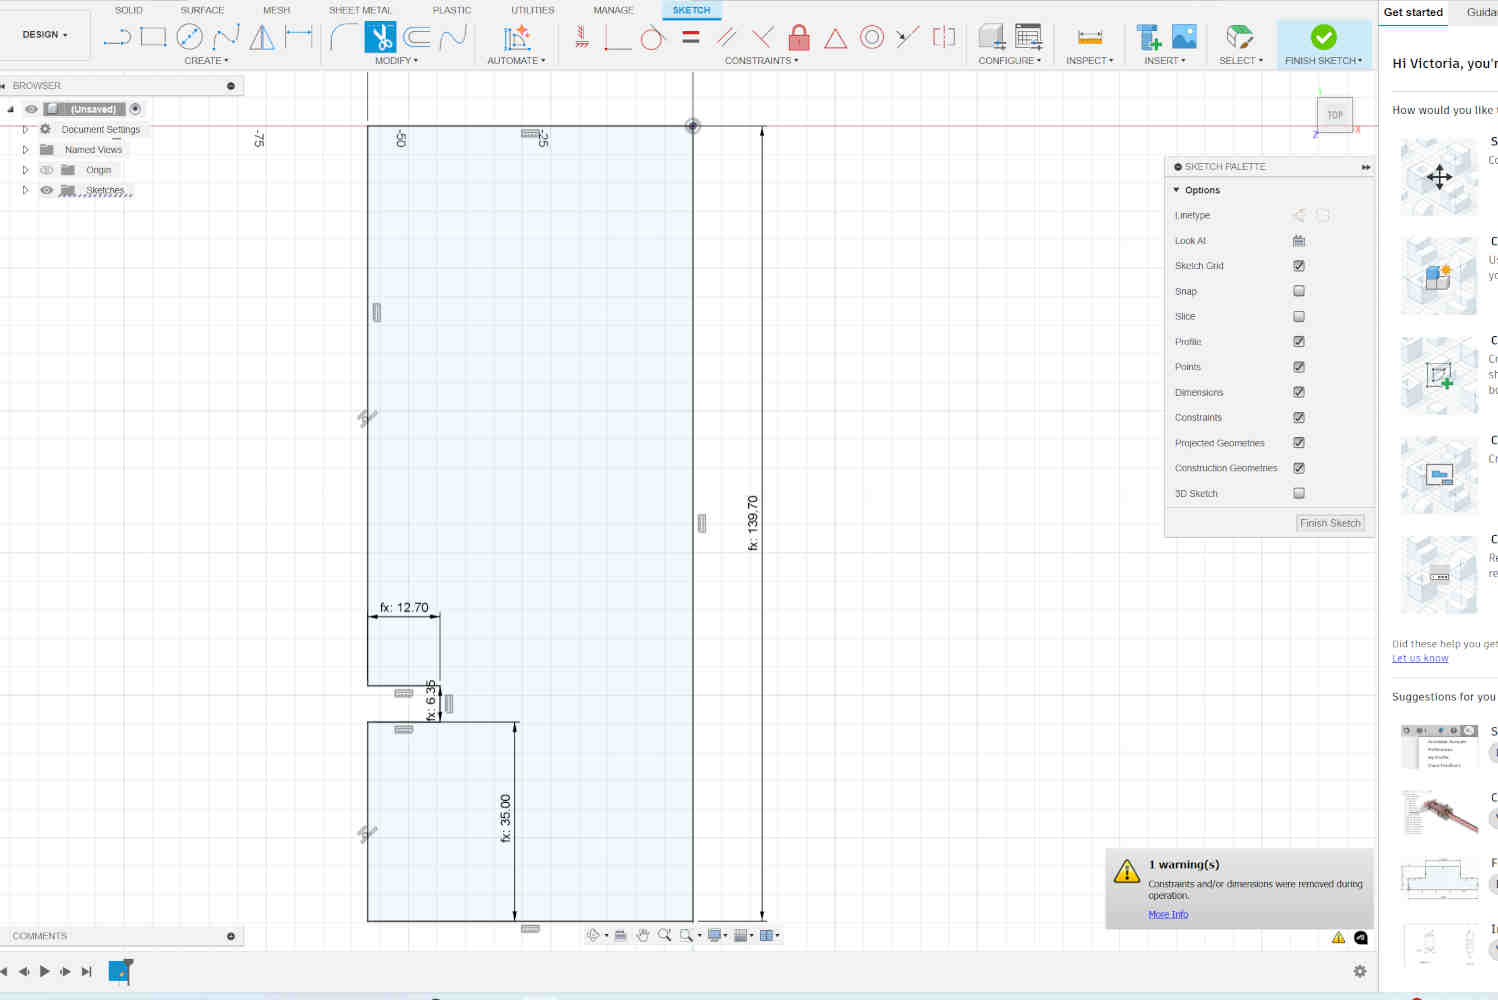Click the TOP face of ViewCube
The height and width of the screenshot is (1000, 1498).
(x=1335, y=115)
